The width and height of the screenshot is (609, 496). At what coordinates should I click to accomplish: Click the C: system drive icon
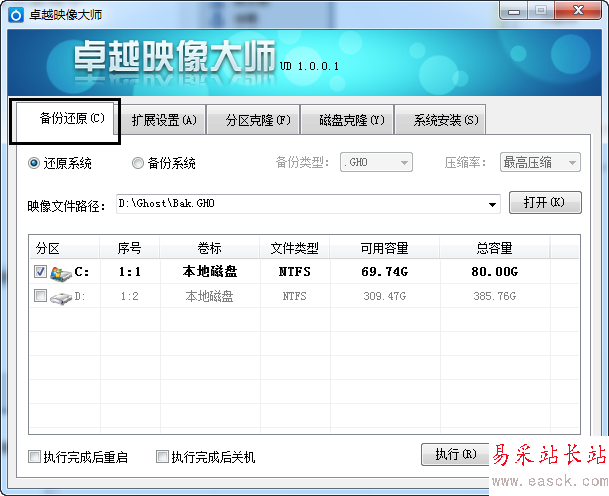pyautogui.click(x=61, y=273)
